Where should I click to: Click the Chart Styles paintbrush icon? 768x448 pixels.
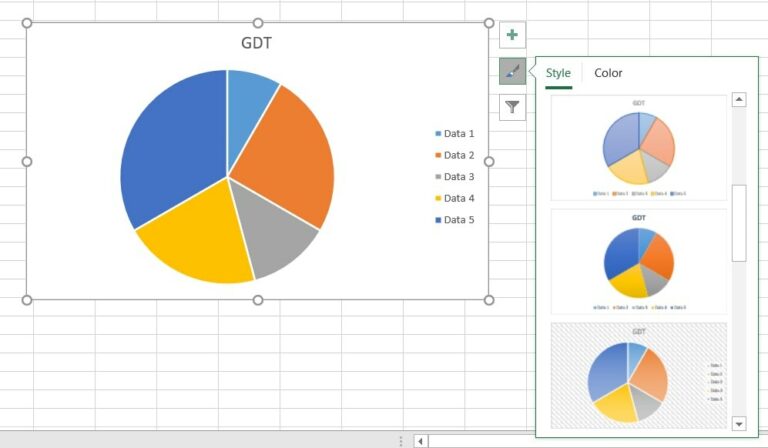pyautogui.click(x=512, y=71)
